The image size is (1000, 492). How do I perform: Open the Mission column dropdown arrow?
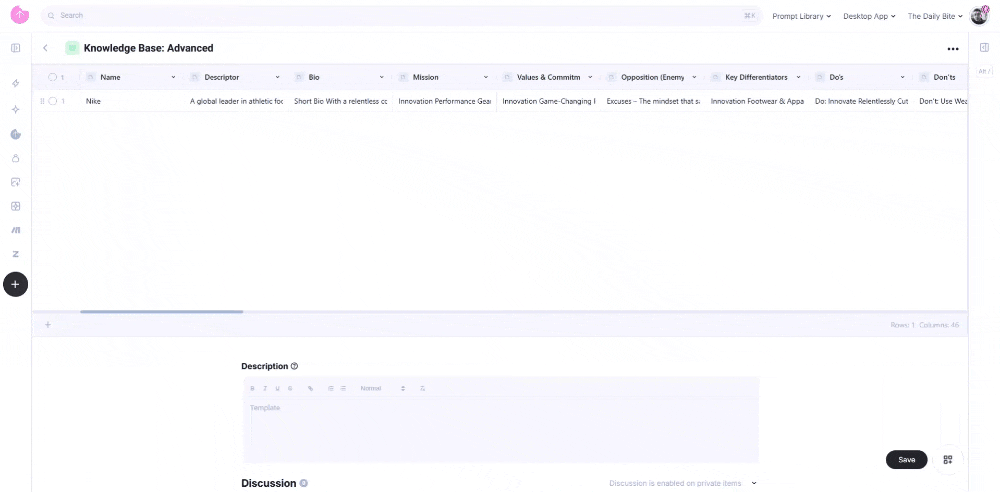click(486, 77)
